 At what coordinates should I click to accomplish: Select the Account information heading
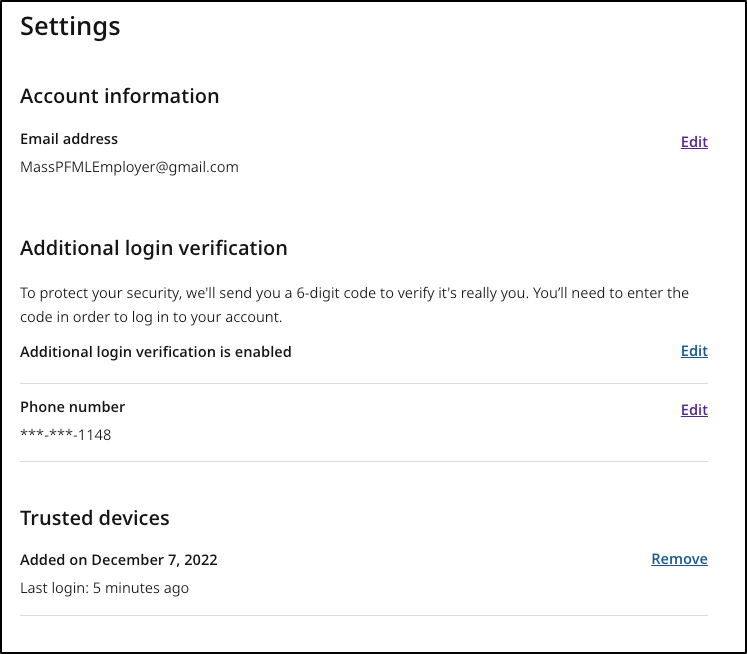tap(119, 96)
